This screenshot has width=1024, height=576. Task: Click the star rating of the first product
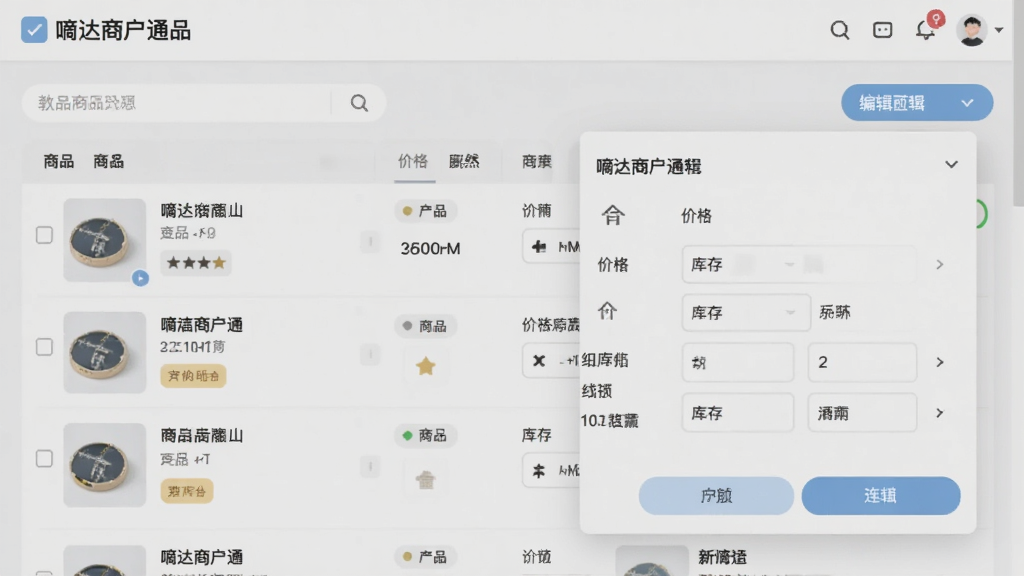pos(196,263)
